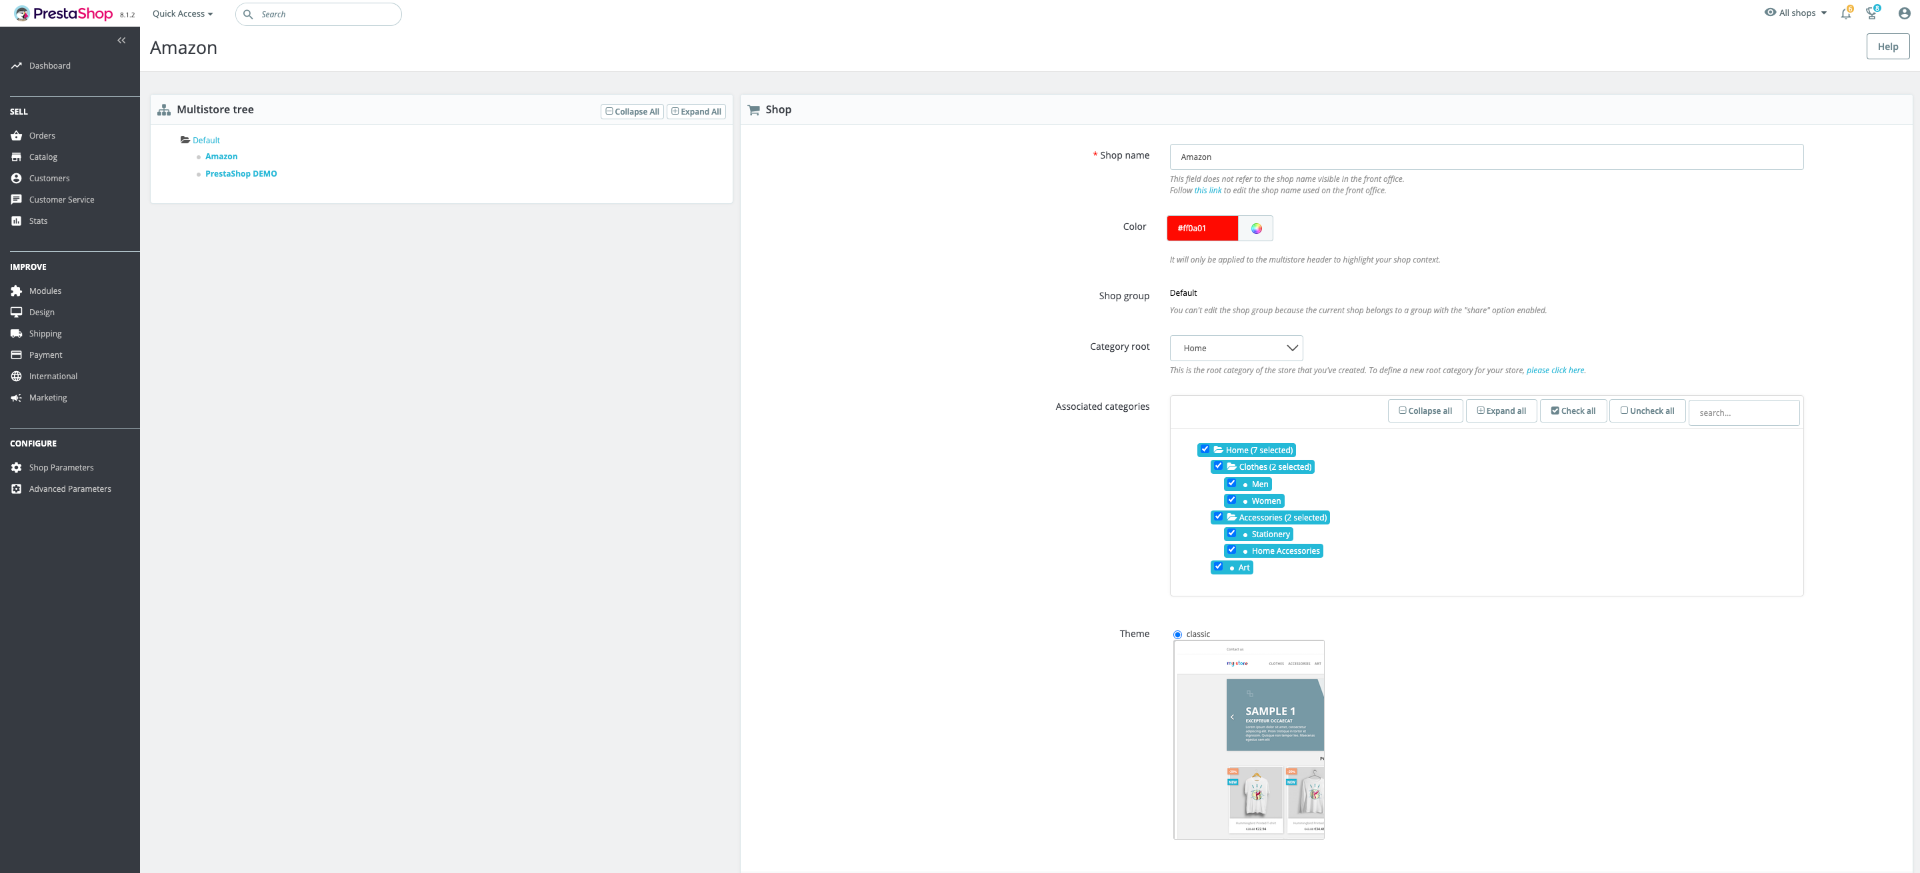Click the Shop name input field
Image resolution: width=1920 pixels, height=873 pixels.
point(1486,157)
